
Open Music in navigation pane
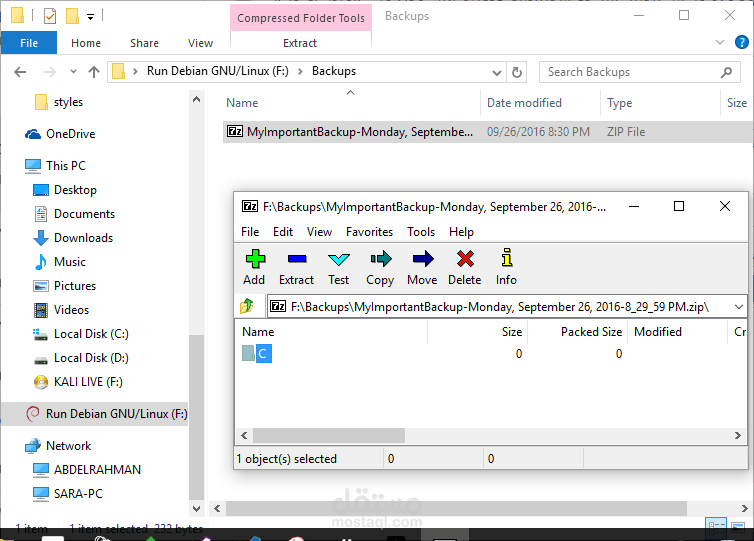[60, 262]
